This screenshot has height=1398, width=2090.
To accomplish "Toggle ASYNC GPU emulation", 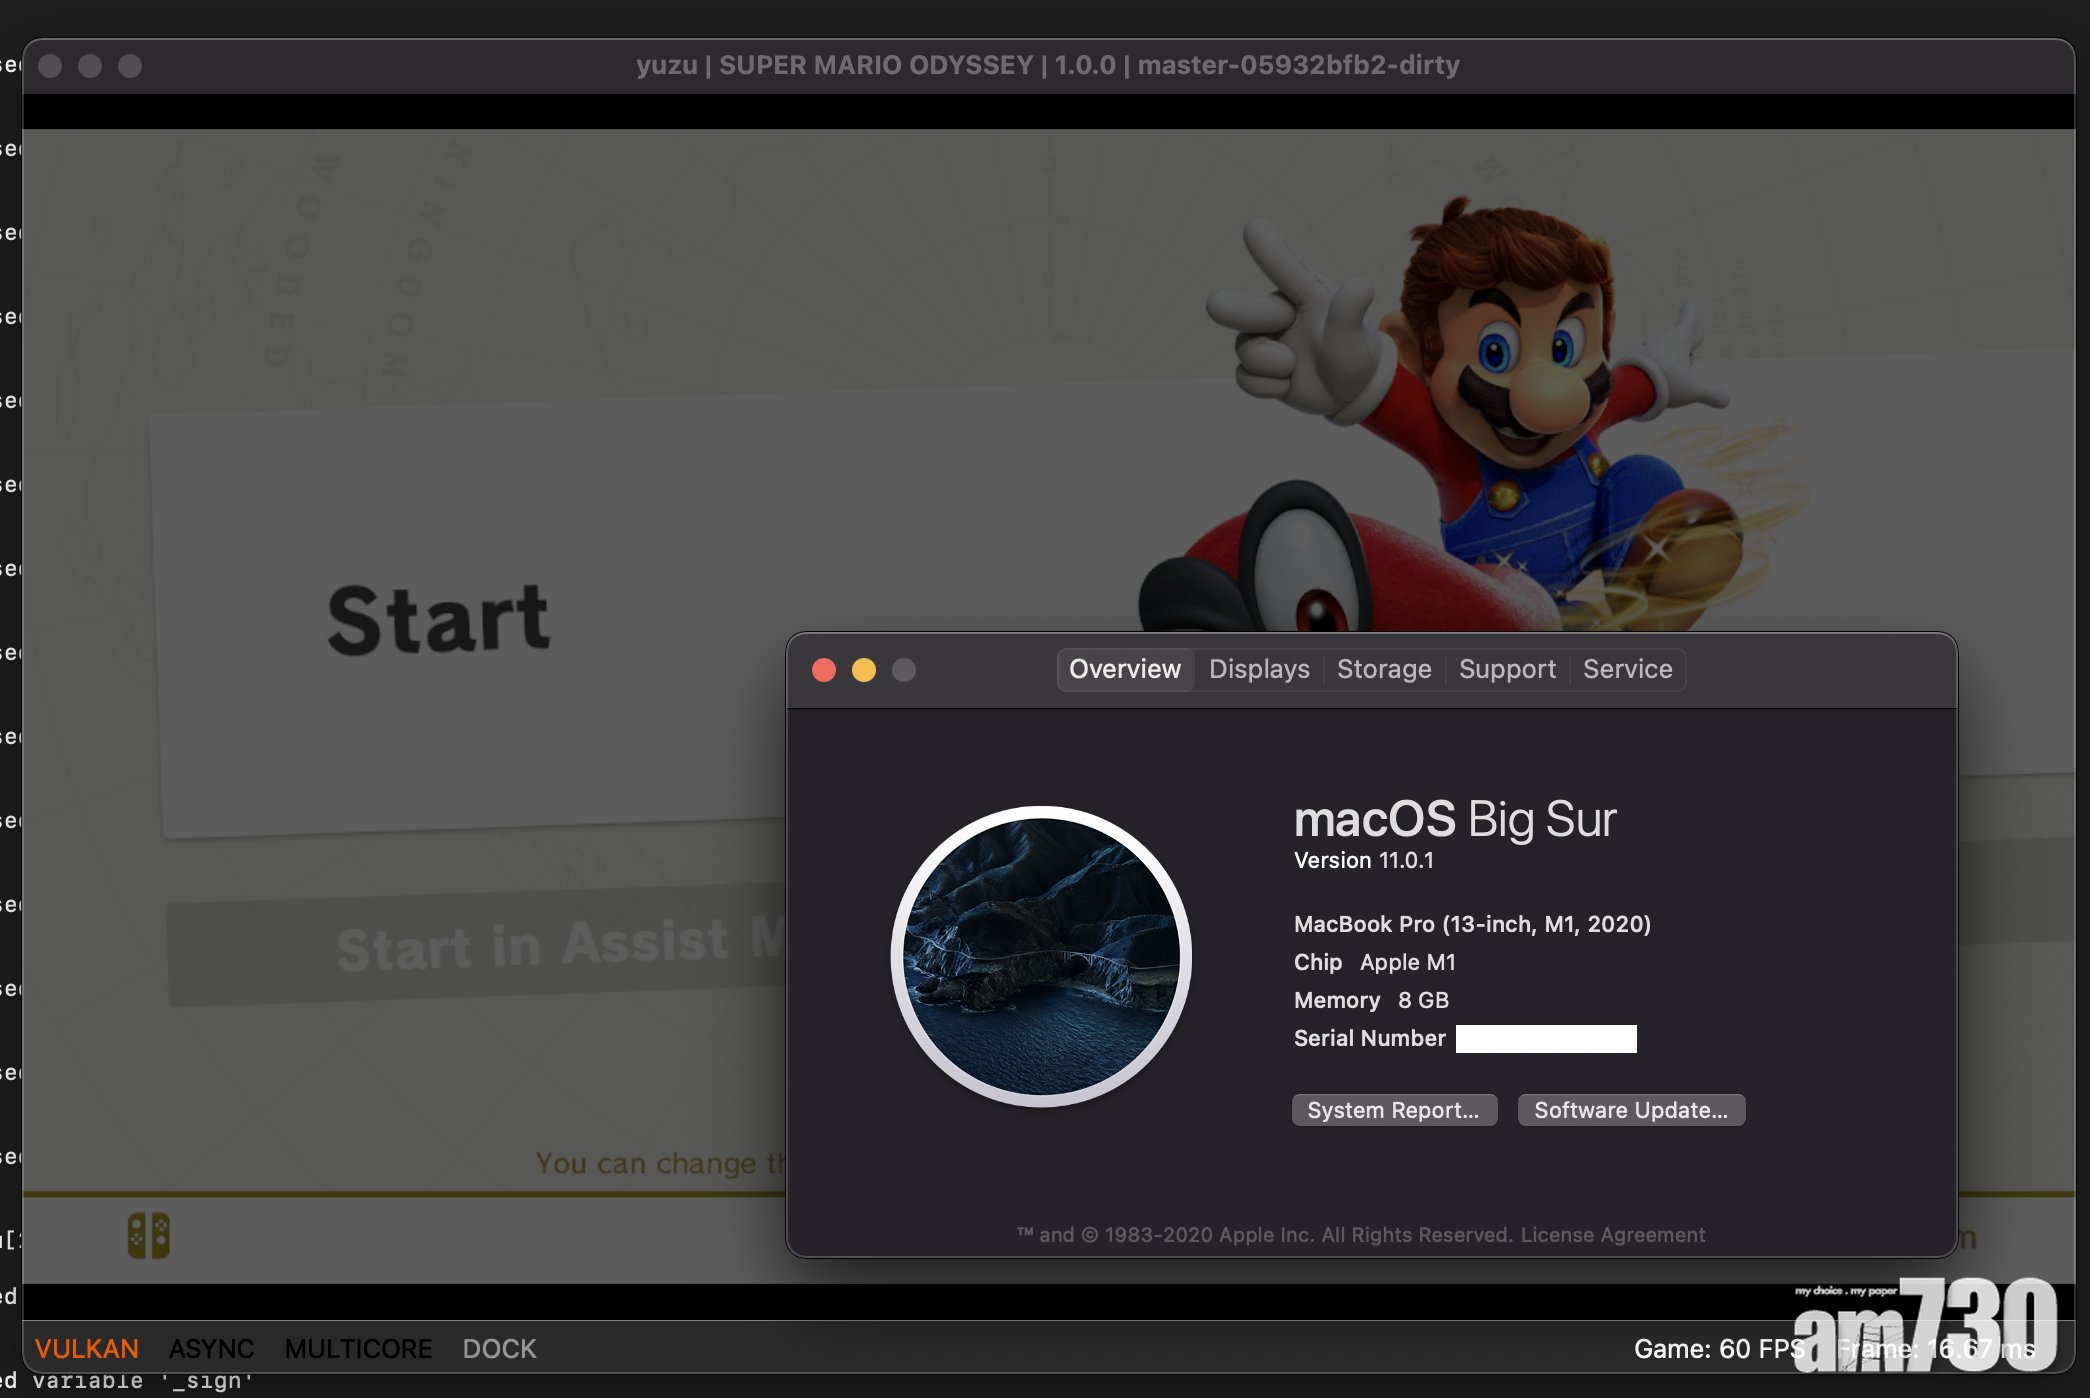I will point(211,1349).
